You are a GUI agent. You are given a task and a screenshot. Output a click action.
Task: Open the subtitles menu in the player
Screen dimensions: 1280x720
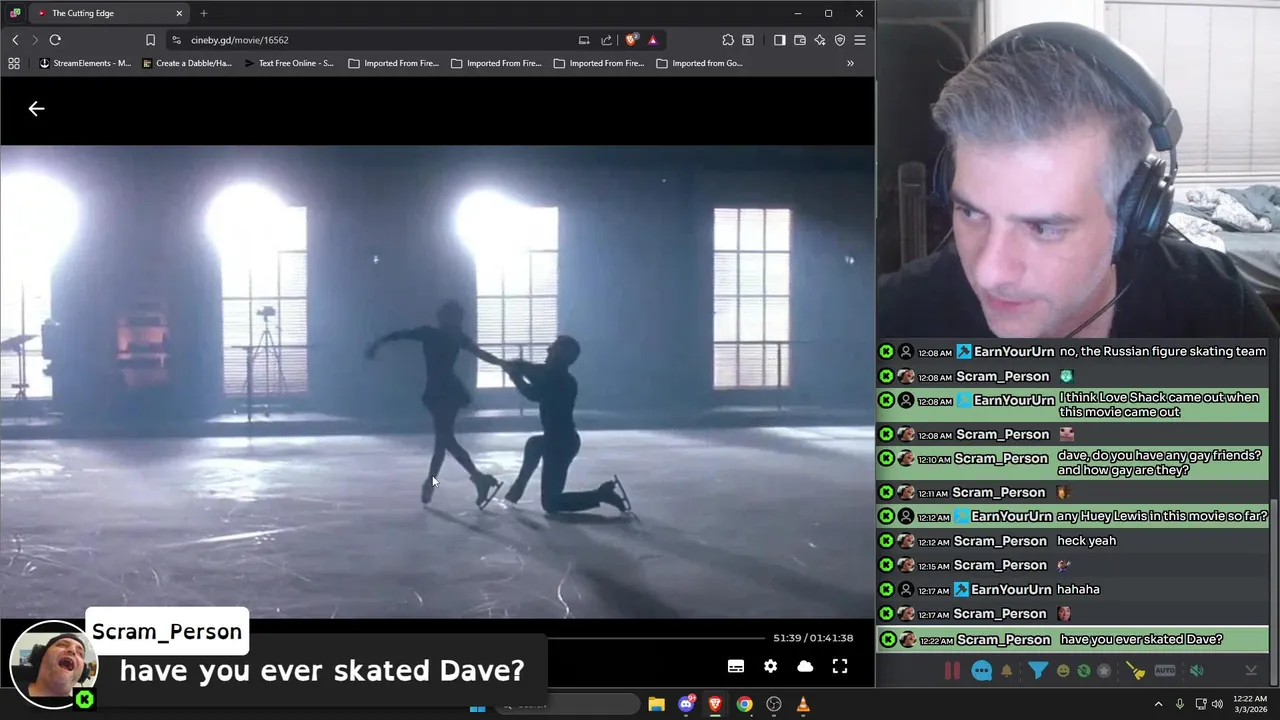tap(736, 666)
